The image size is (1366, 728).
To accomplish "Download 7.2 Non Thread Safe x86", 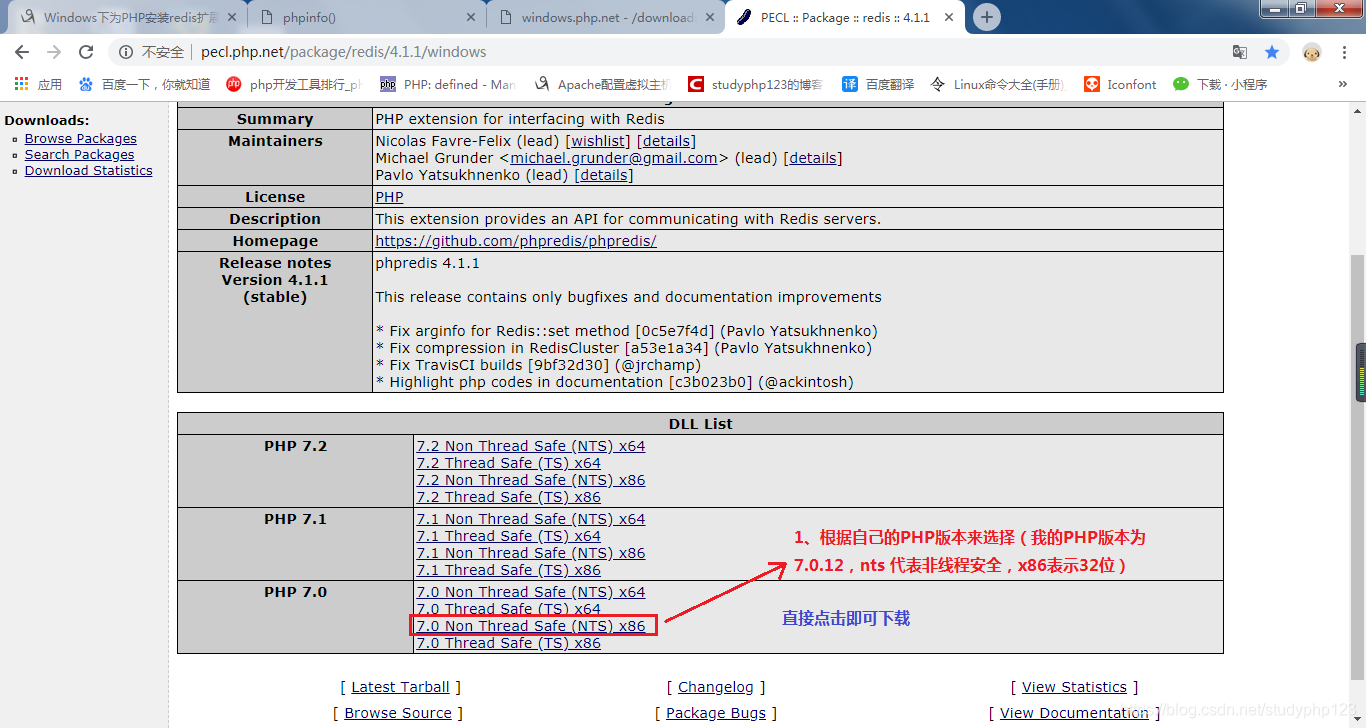I will tap(531, 480).
